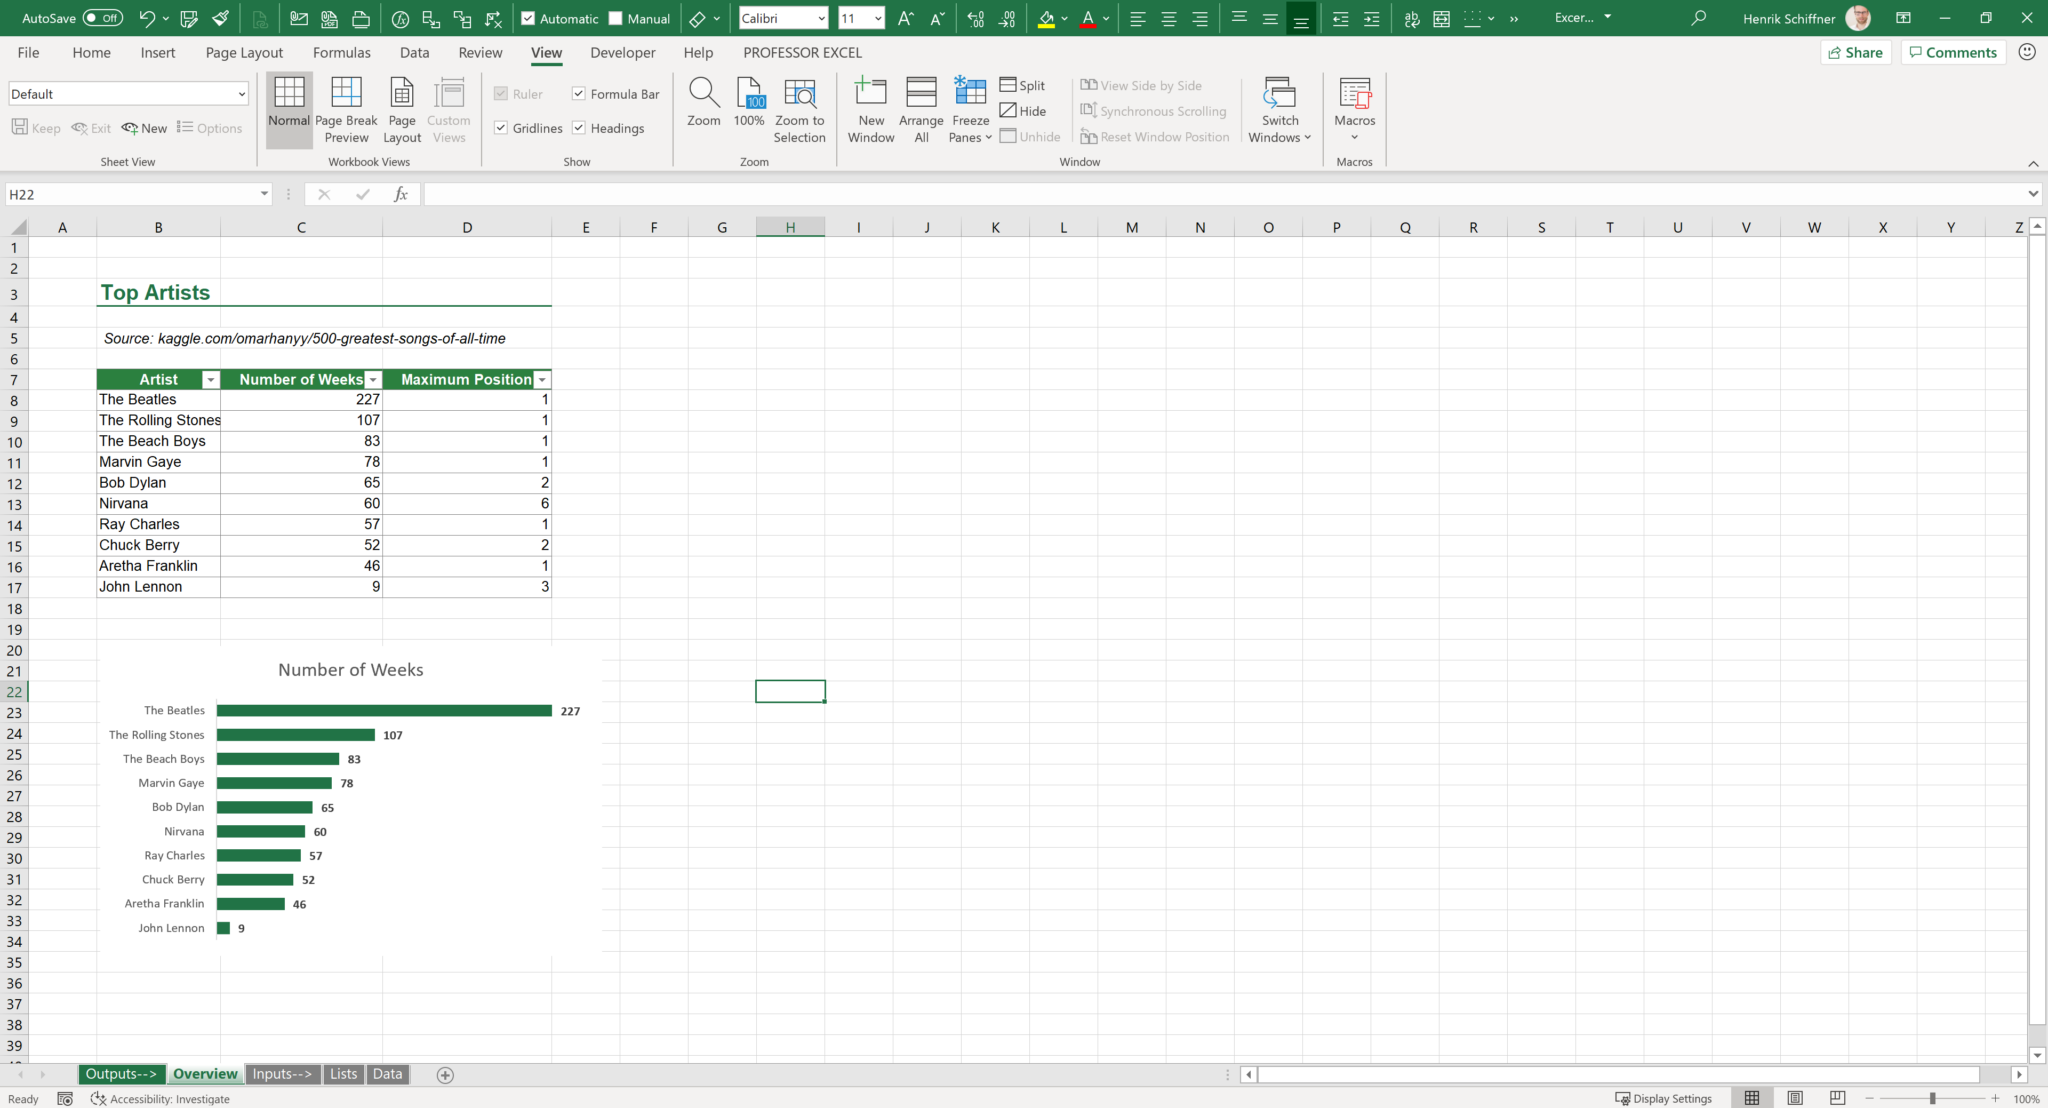Switch to Page Break Preview view
This screenshot has height=1108, width=2048.
(x=346, y=108)
